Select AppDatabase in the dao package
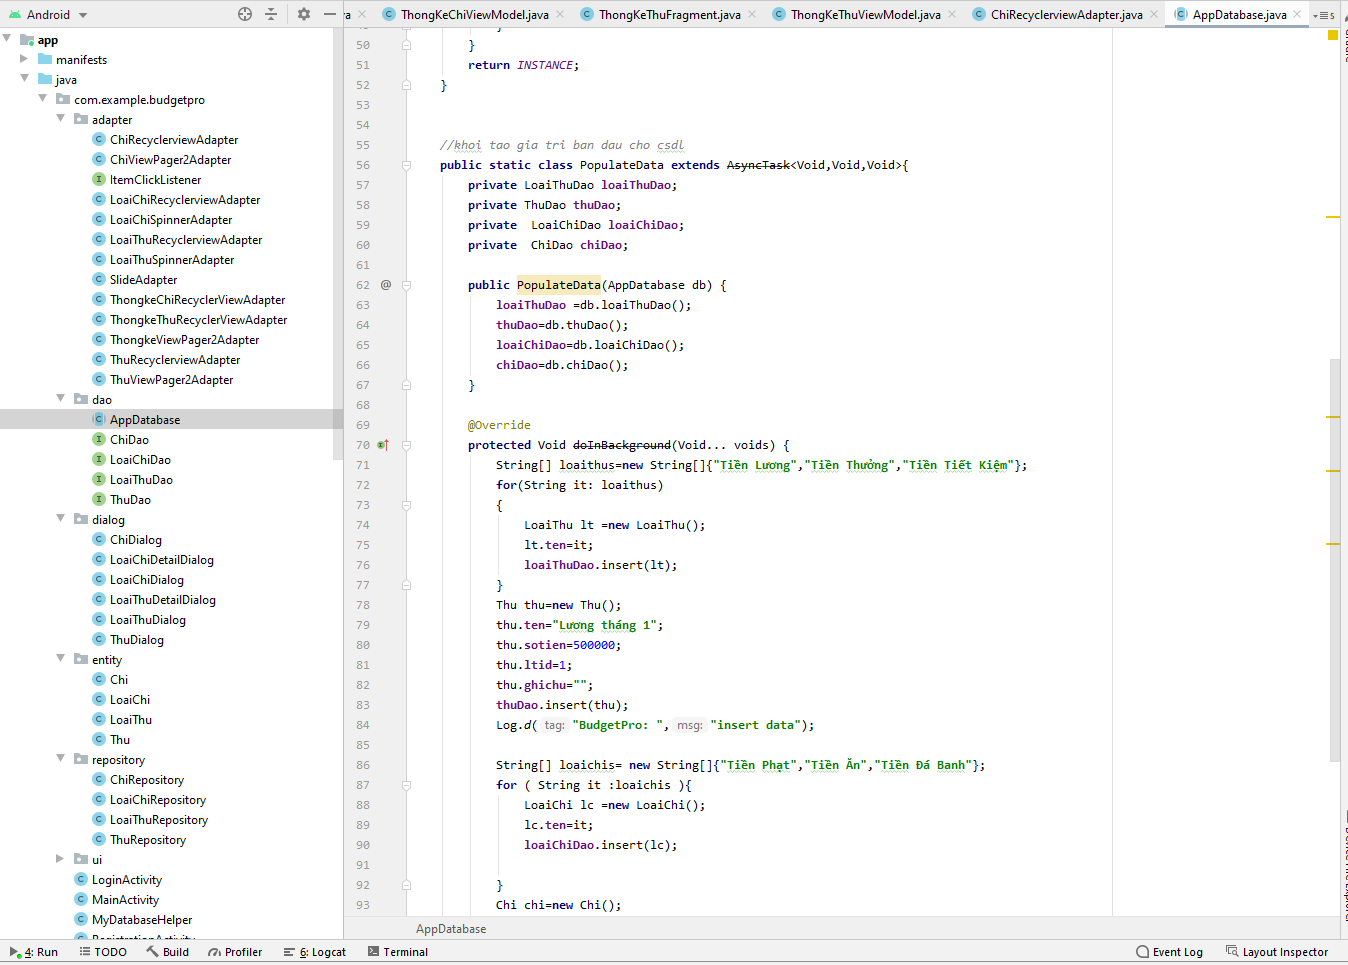 click(x=145, y=419)
